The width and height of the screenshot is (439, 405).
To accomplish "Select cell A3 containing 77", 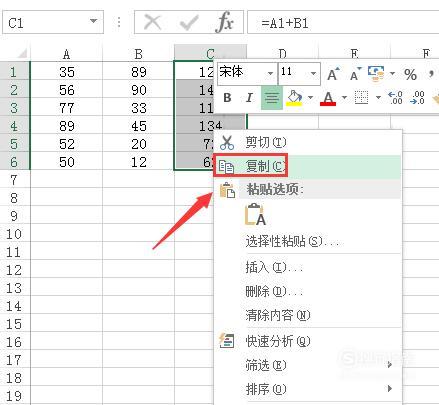I will click(66, 108).
